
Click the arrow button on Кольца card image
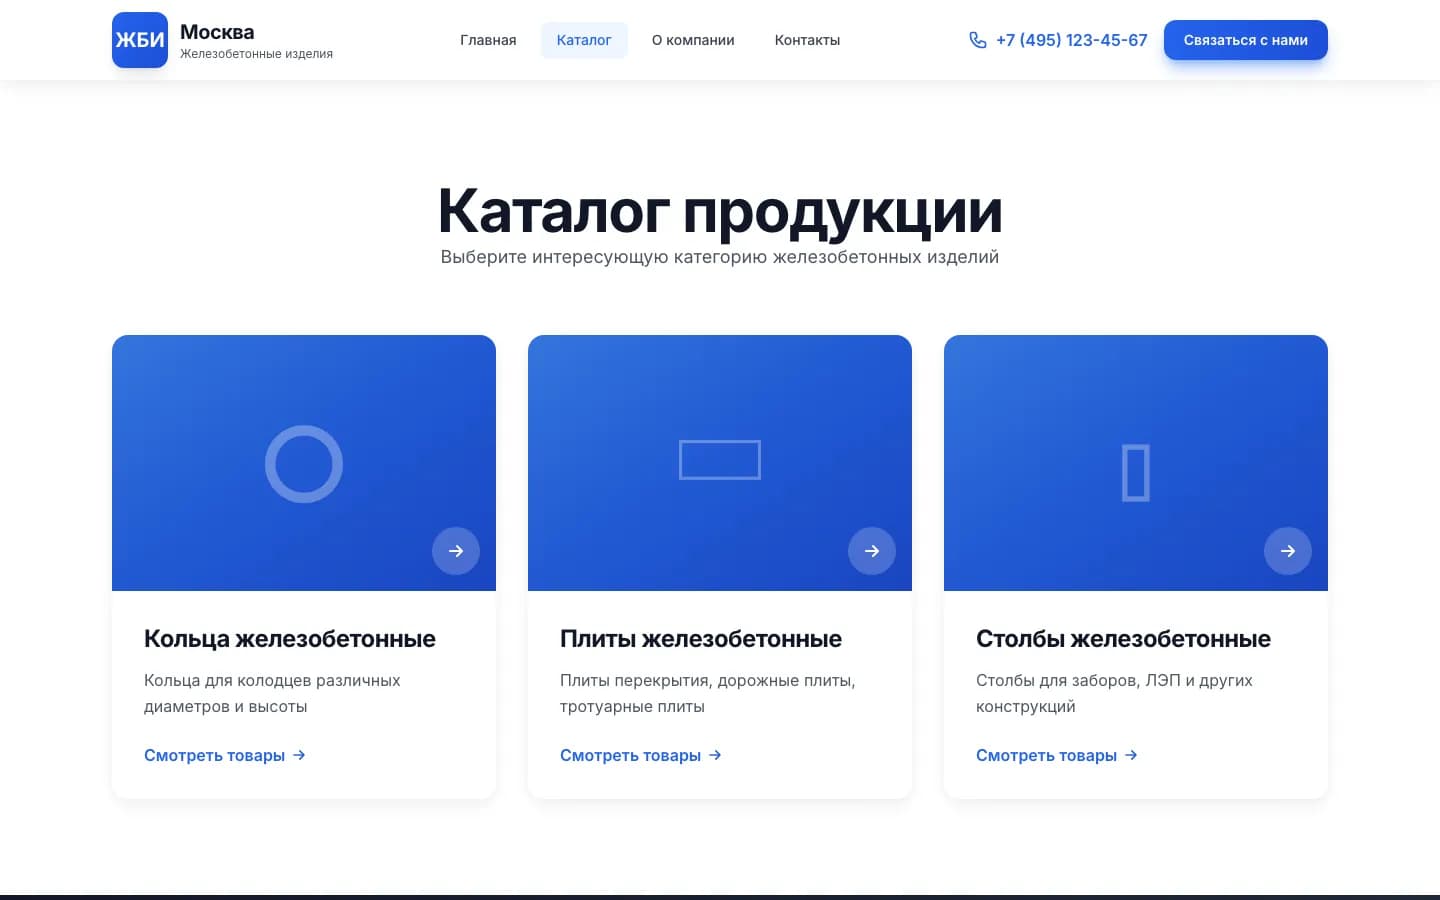(456, 551)
